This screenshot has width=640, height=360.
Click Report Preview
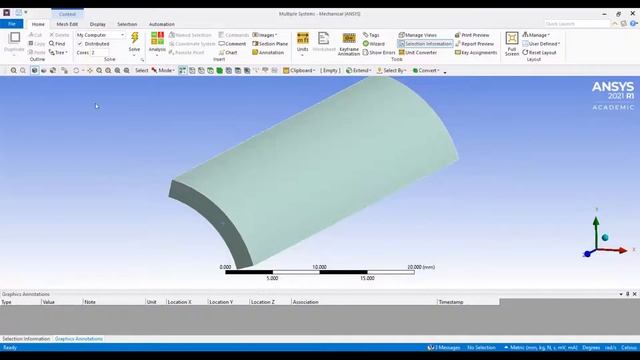(474, 44)
